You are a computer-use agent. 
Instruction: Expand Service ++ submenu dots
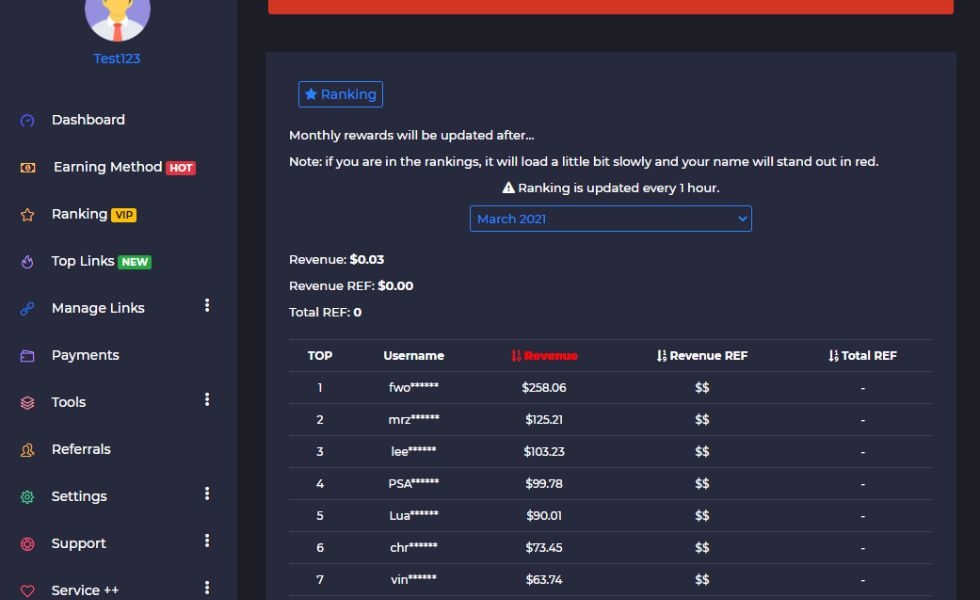click(x=207, y=588)
